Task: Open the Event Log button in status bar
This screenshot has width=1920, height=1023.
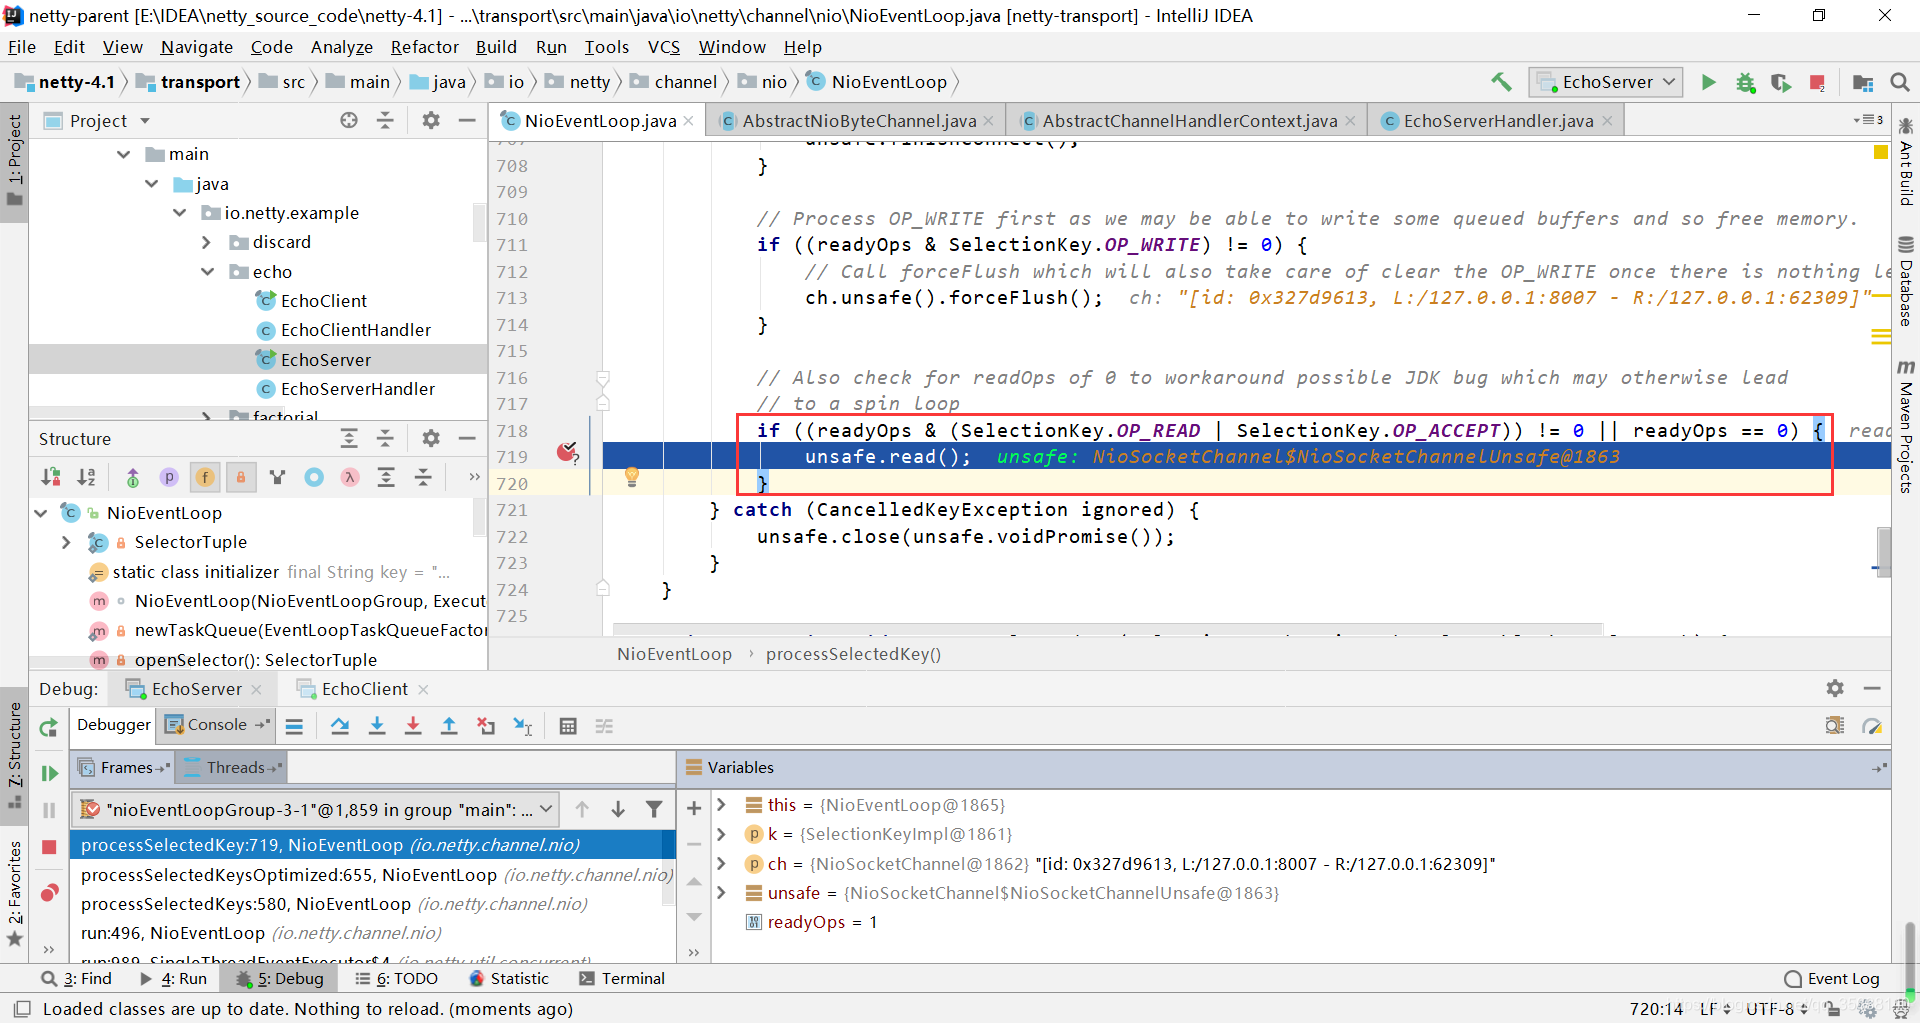Action: click(x=1832, y=979)
